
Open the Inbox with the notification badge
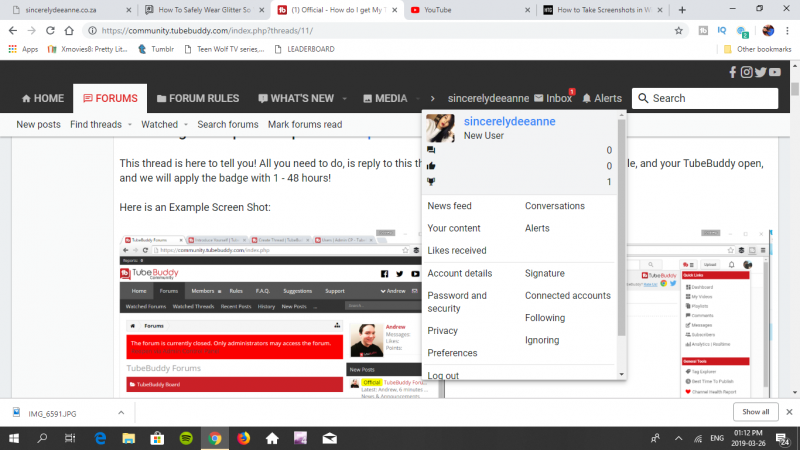[553, 99]
